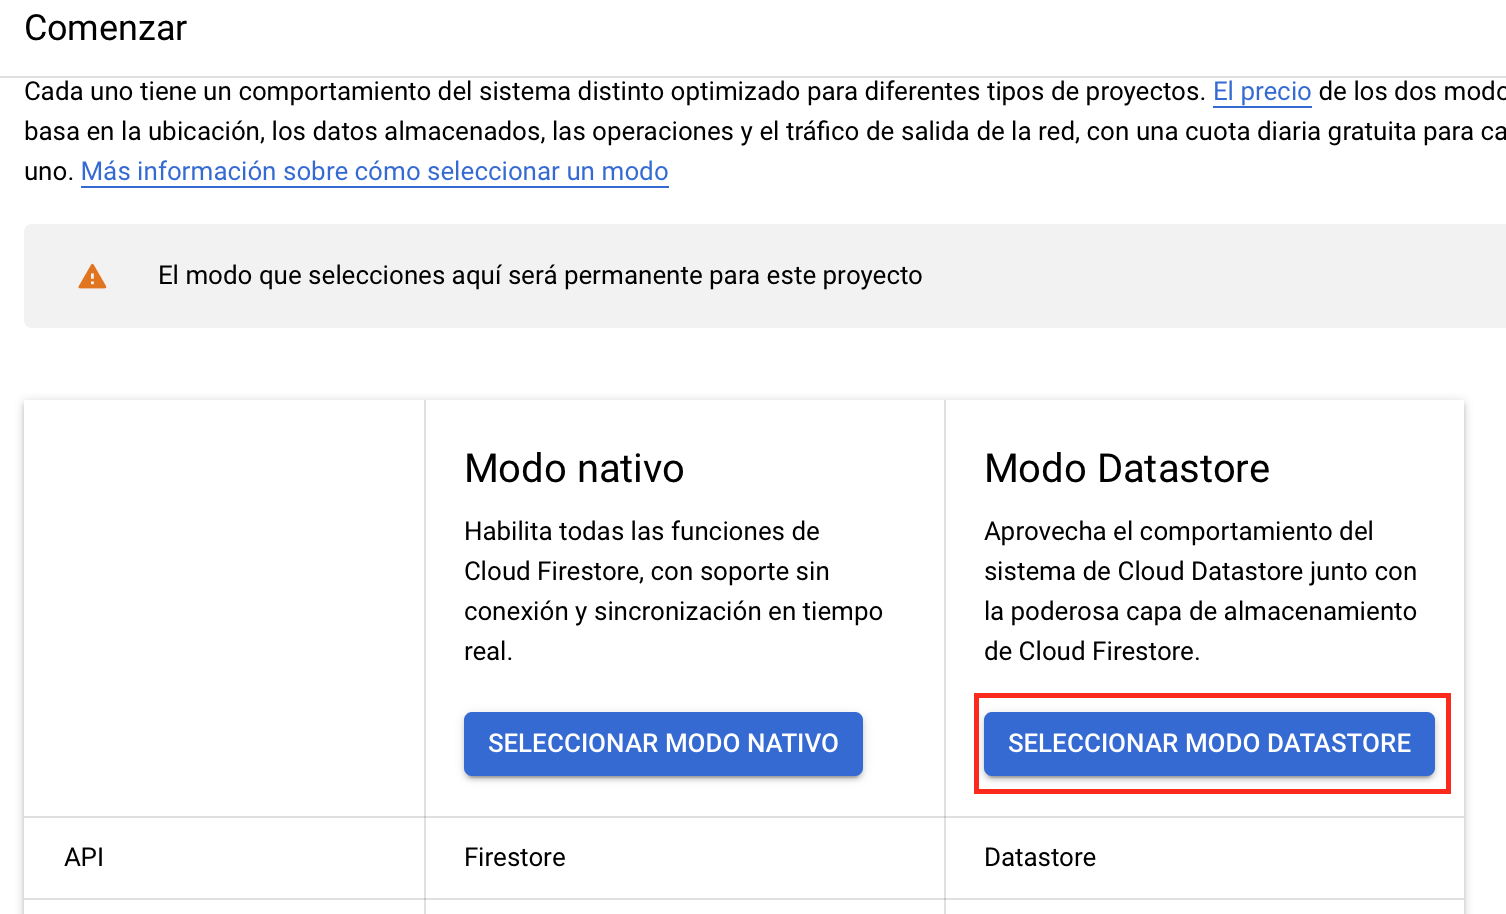Open the 'El precio' pricing link

pyautogui.click(x=1262, y=91)
